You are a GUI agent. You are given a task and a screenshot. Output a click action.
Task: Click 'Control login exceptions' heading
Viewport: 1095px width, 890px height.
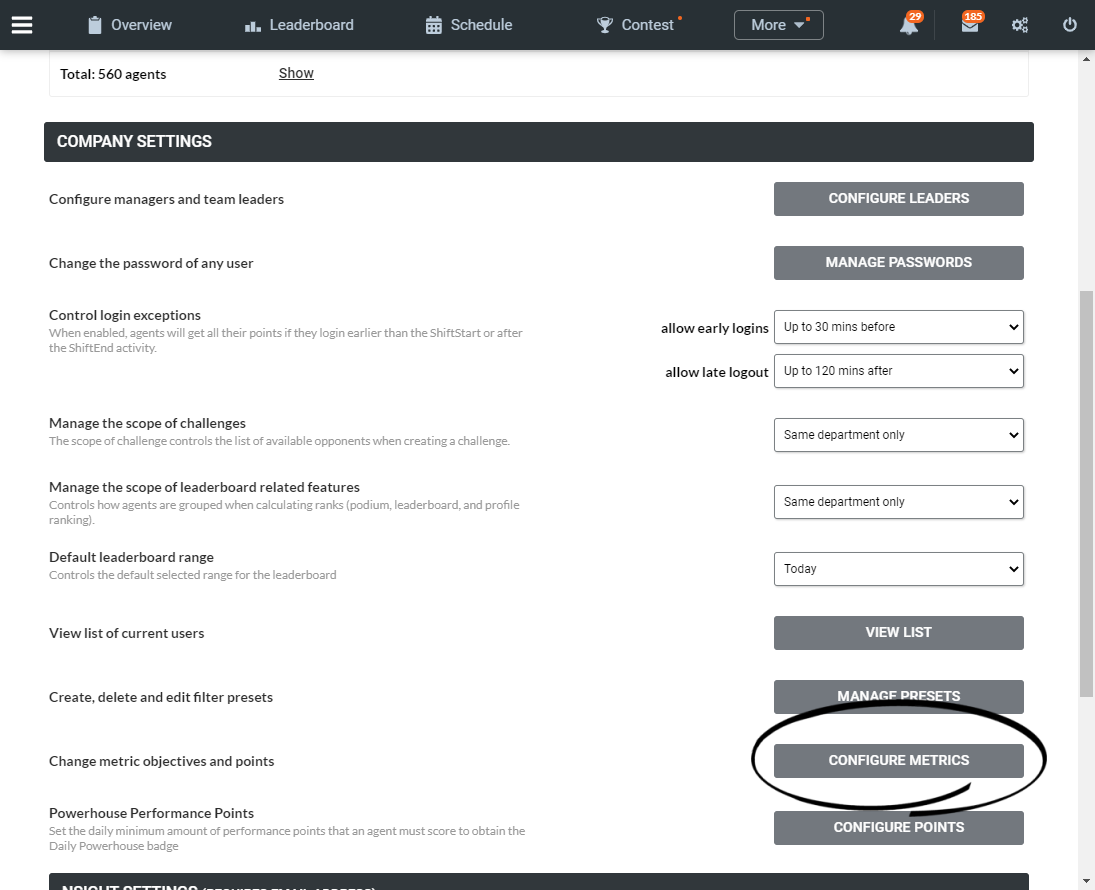click(x=125, y=315)
